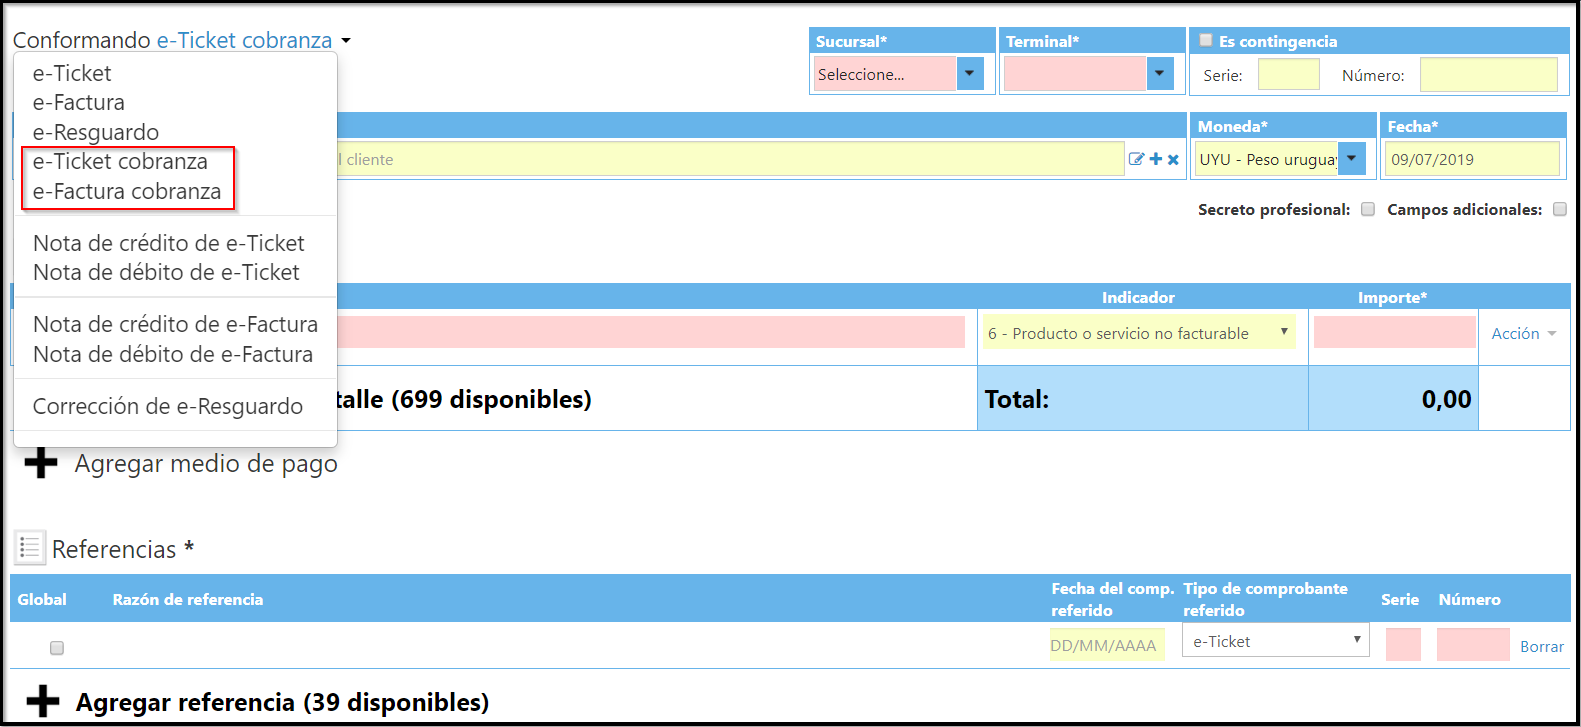Click the Fecha date input field
The image size is (1581, 727).
pyautogui.click(x=1470, y=159)
